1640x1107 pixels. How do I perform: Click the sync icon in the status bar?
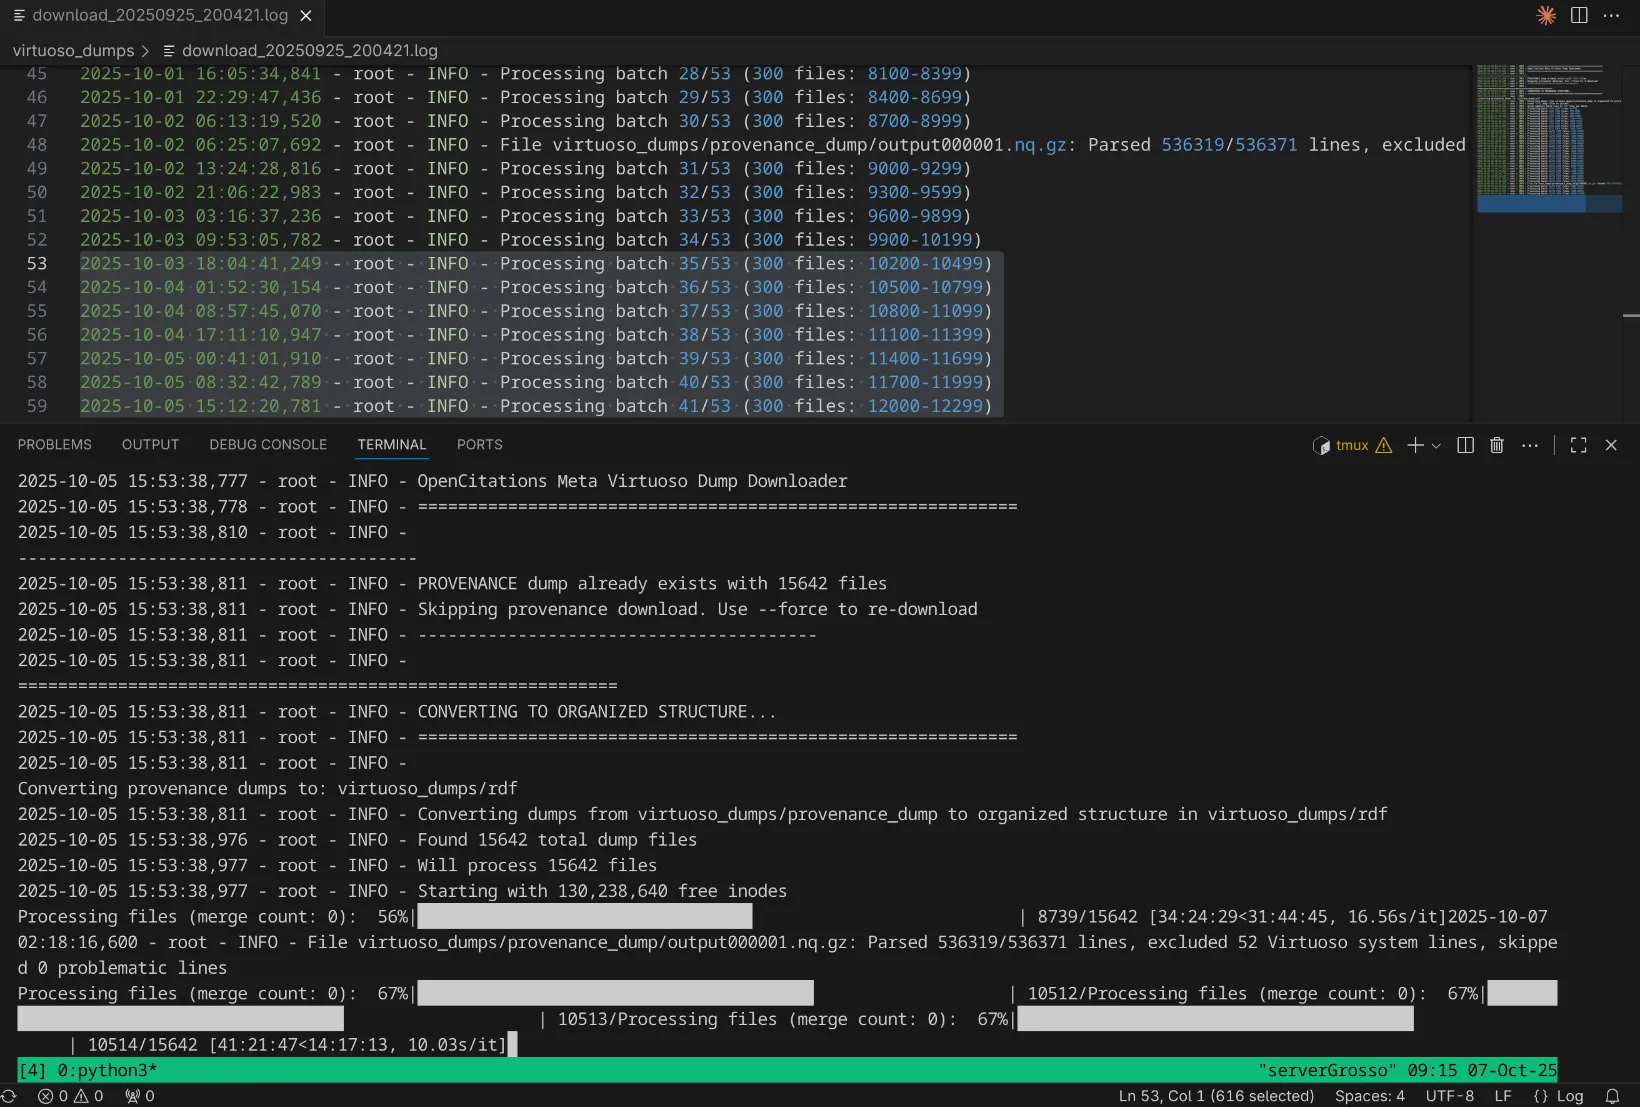[9, 1096]
